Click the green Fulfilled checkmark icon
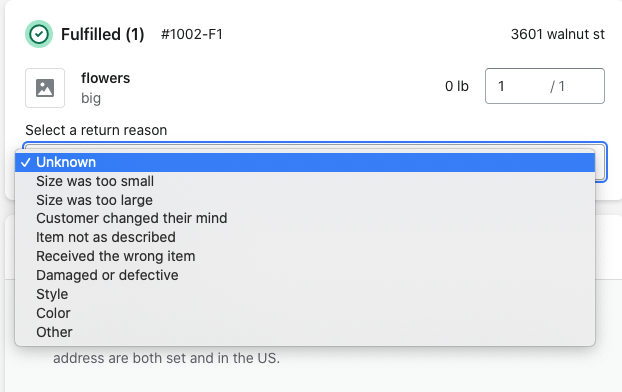 (39, 34)
